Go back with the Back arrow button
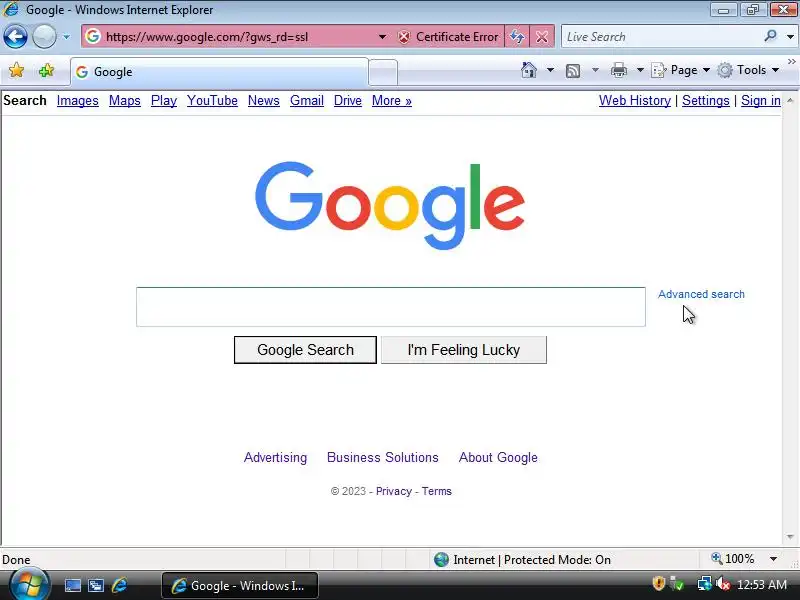Viewport: 800px width, 600px height. pyautogui.click(x=15, y=37)
